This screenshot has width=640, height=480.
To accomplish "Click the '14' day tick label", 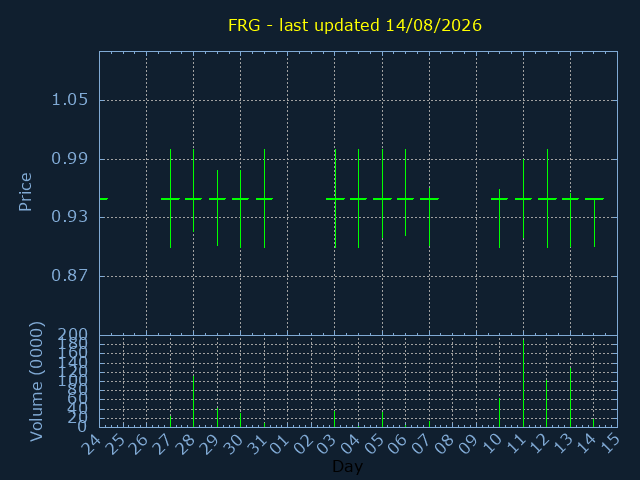I will pos(586,444).
